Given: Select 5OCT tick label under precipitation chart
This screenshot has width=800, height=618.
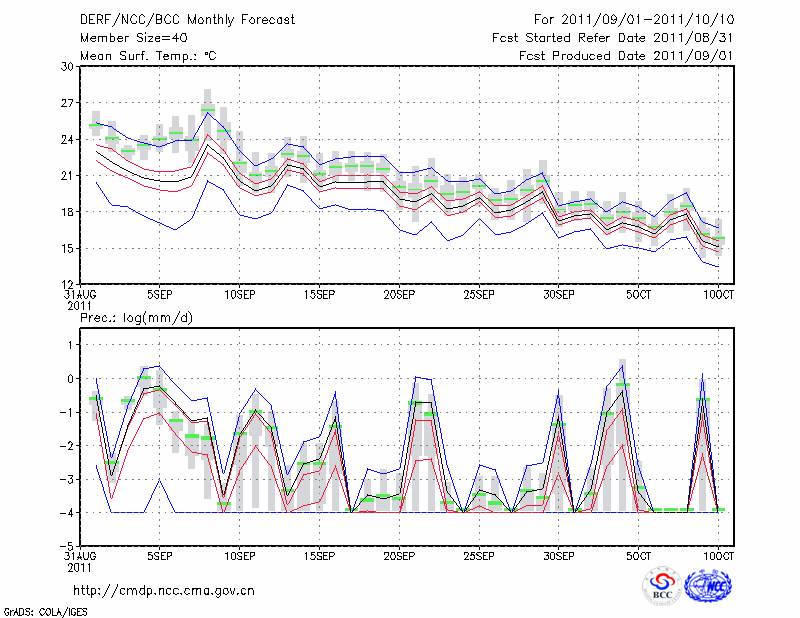Looking at the screenshot, I should pyautogui.click(x=638, y=556).
